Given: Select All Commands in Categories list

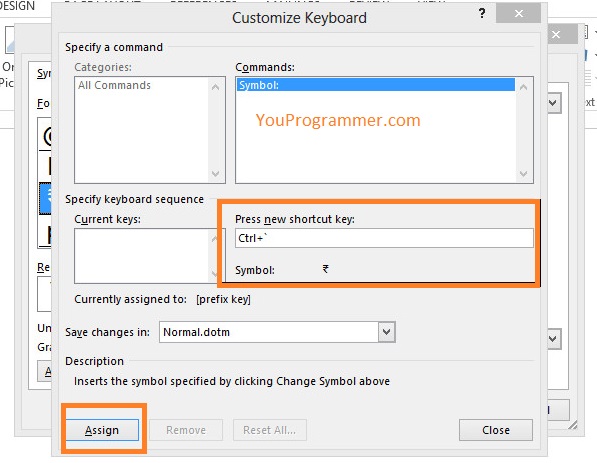Looking at the screenshot, I should point(114,85).
